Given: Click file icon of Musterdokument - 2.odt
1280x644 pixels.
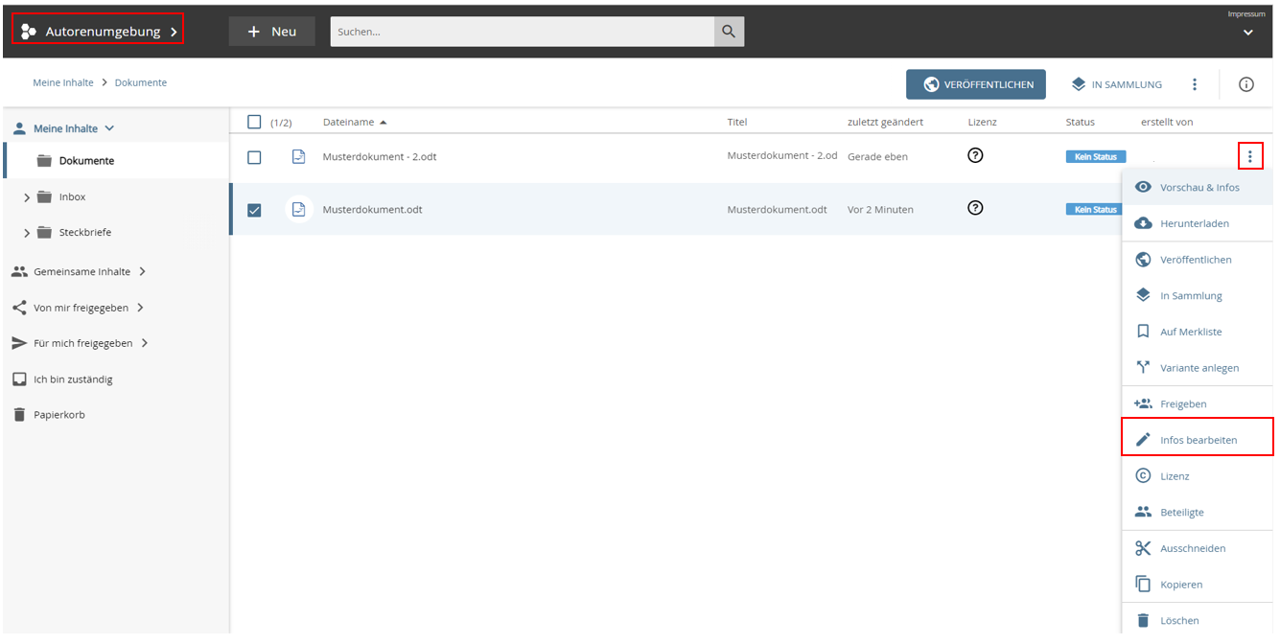Looking at the screenshot, I should [298, 157].
